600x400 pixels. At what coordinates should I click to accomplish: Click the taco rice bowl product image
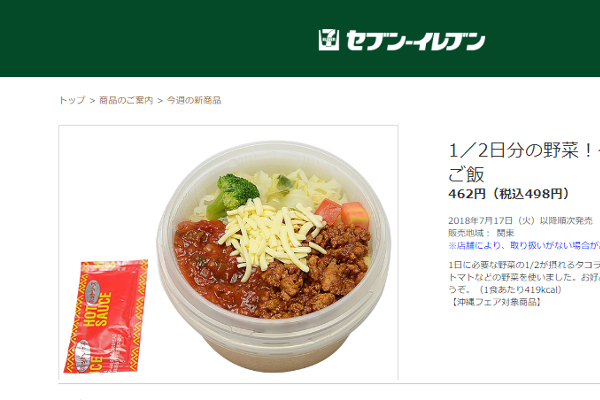click(274, 255)
